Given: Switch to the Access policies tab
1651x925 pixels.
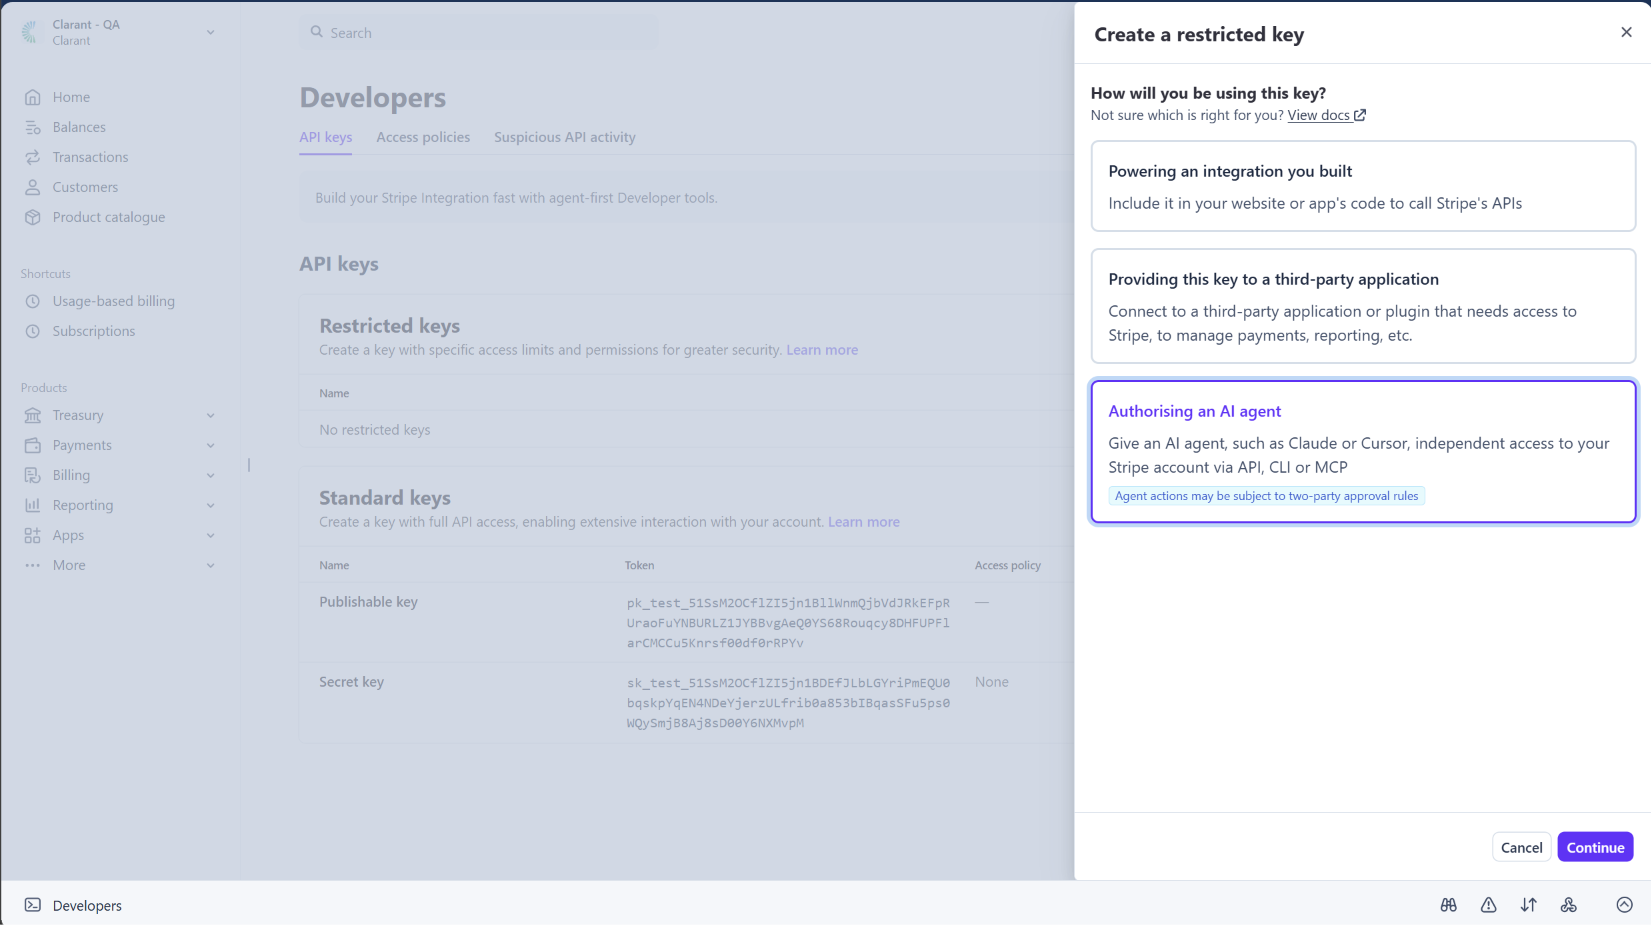Looking at the screenshot, I should click(423, 137).
